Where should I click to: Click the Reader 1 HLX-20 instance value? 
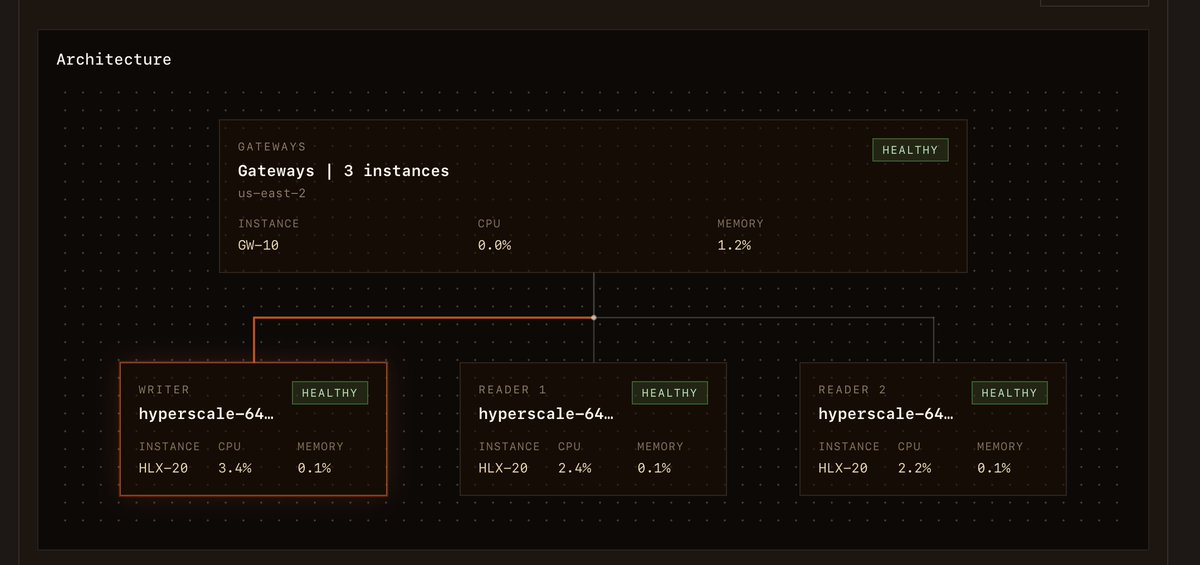[503, 468]
